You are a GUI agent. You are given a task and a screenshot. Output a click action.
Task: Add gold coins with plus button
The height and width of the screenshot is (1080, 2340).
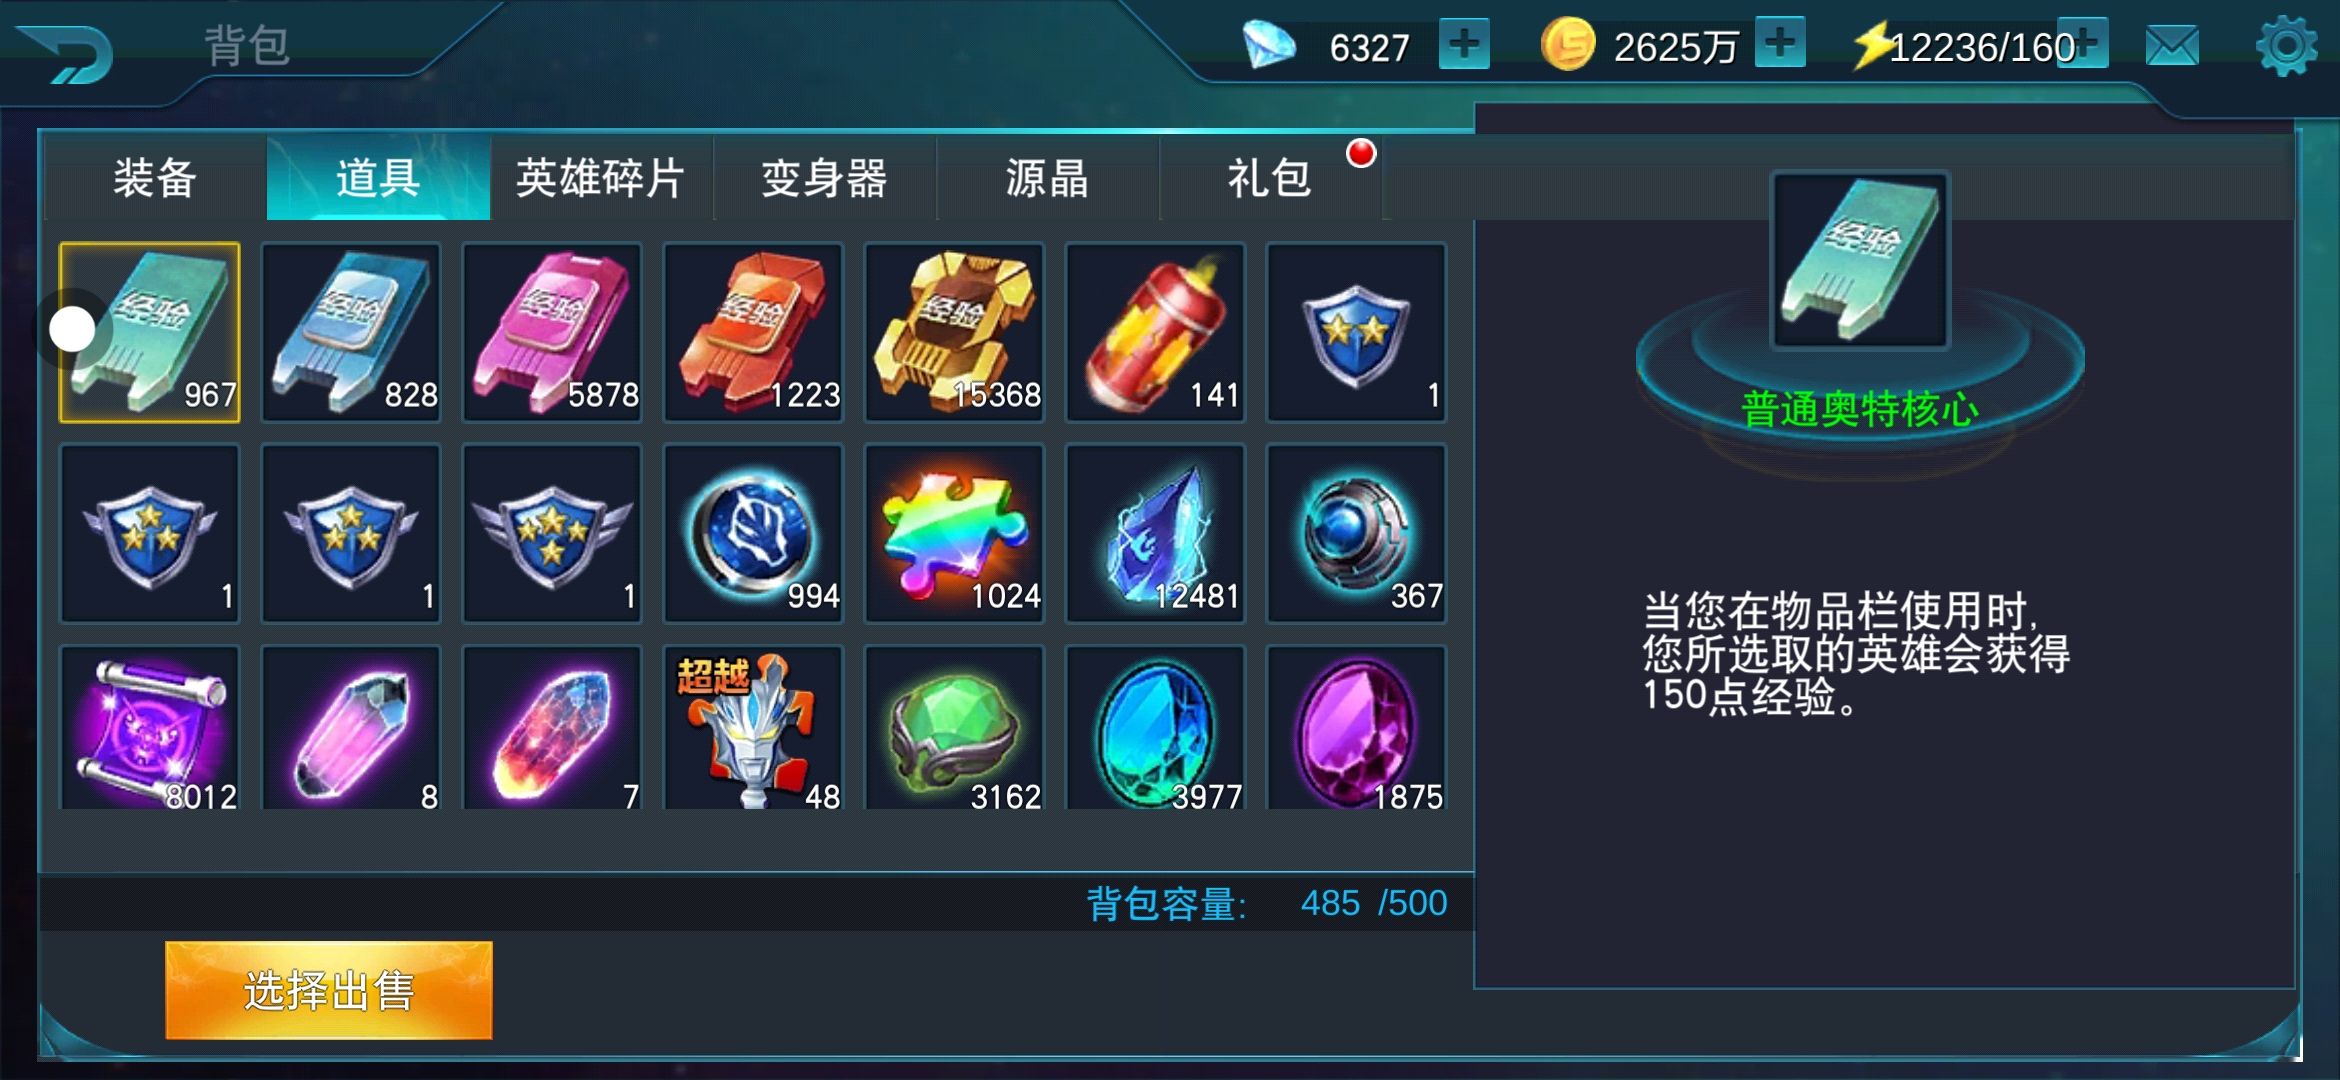[1780, 43]
